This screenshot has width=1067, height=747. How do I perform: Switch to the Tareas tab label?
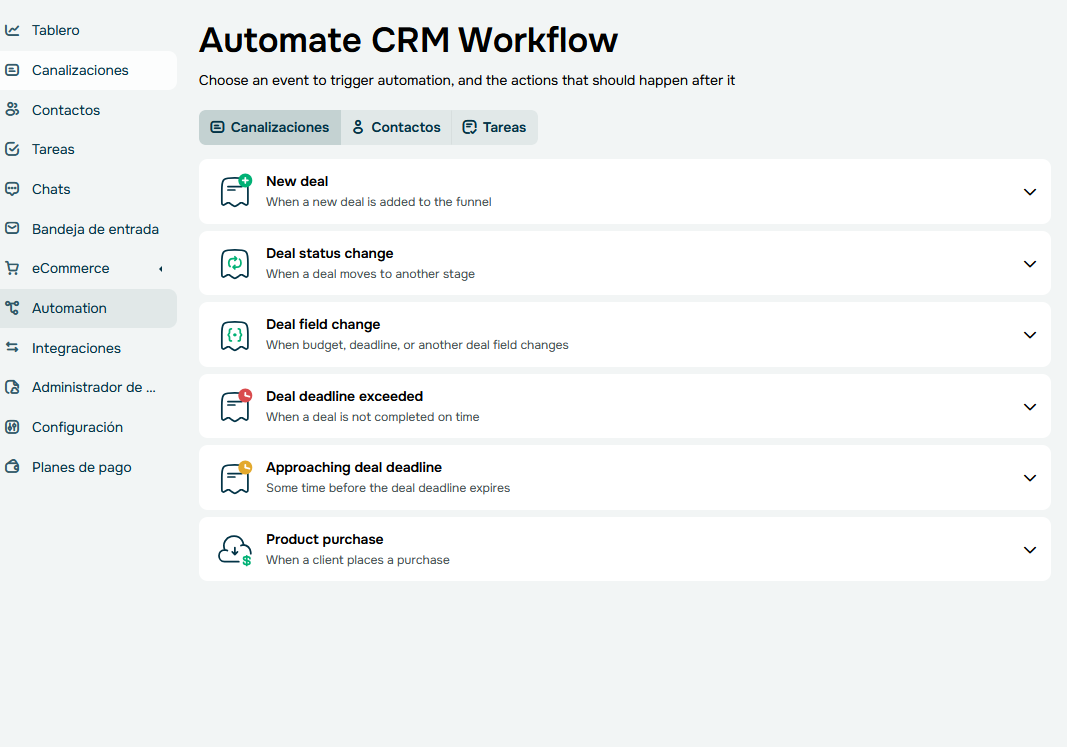pos(504,127)
